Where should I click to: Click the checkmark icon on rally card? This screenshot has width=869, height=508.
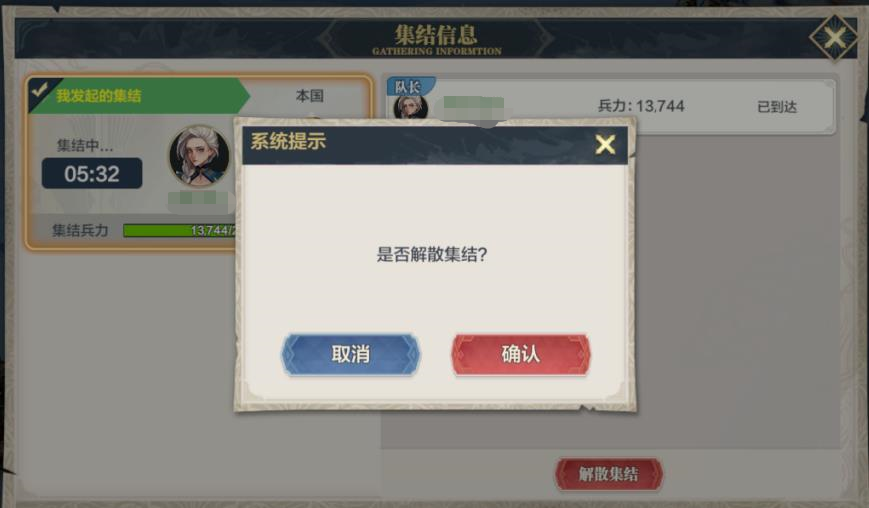point(40,89)
